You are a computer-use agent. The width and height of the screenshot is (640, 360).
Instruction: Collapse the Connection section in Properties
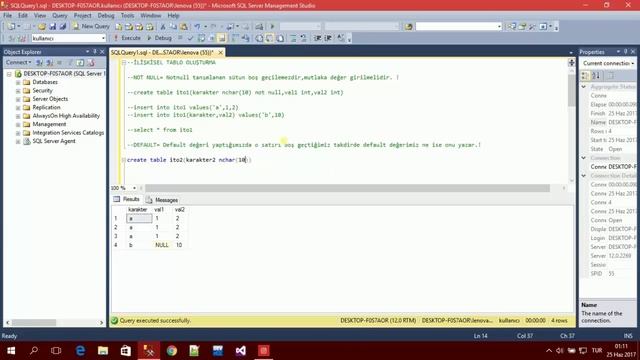coord(584,158)
